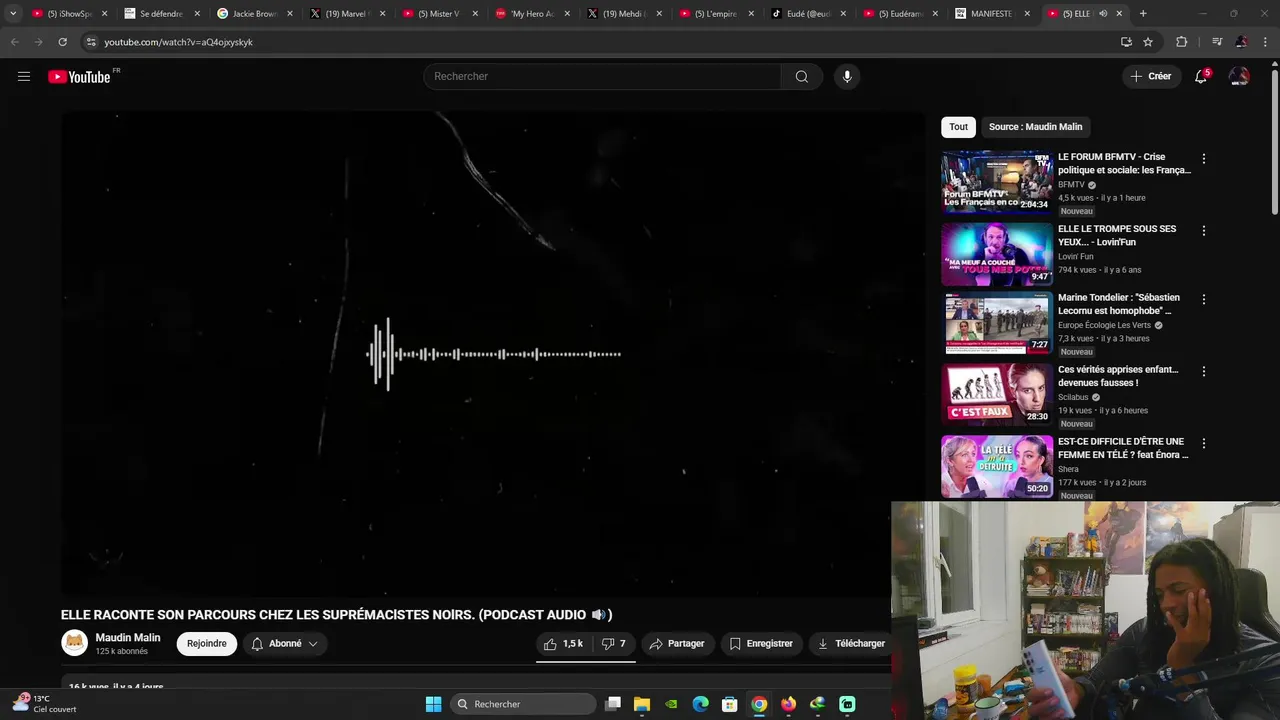The height and width of the screenshot is (720, 1280).
Task: Expand the Abonné subscription dropdown
Action: [285, 644]
